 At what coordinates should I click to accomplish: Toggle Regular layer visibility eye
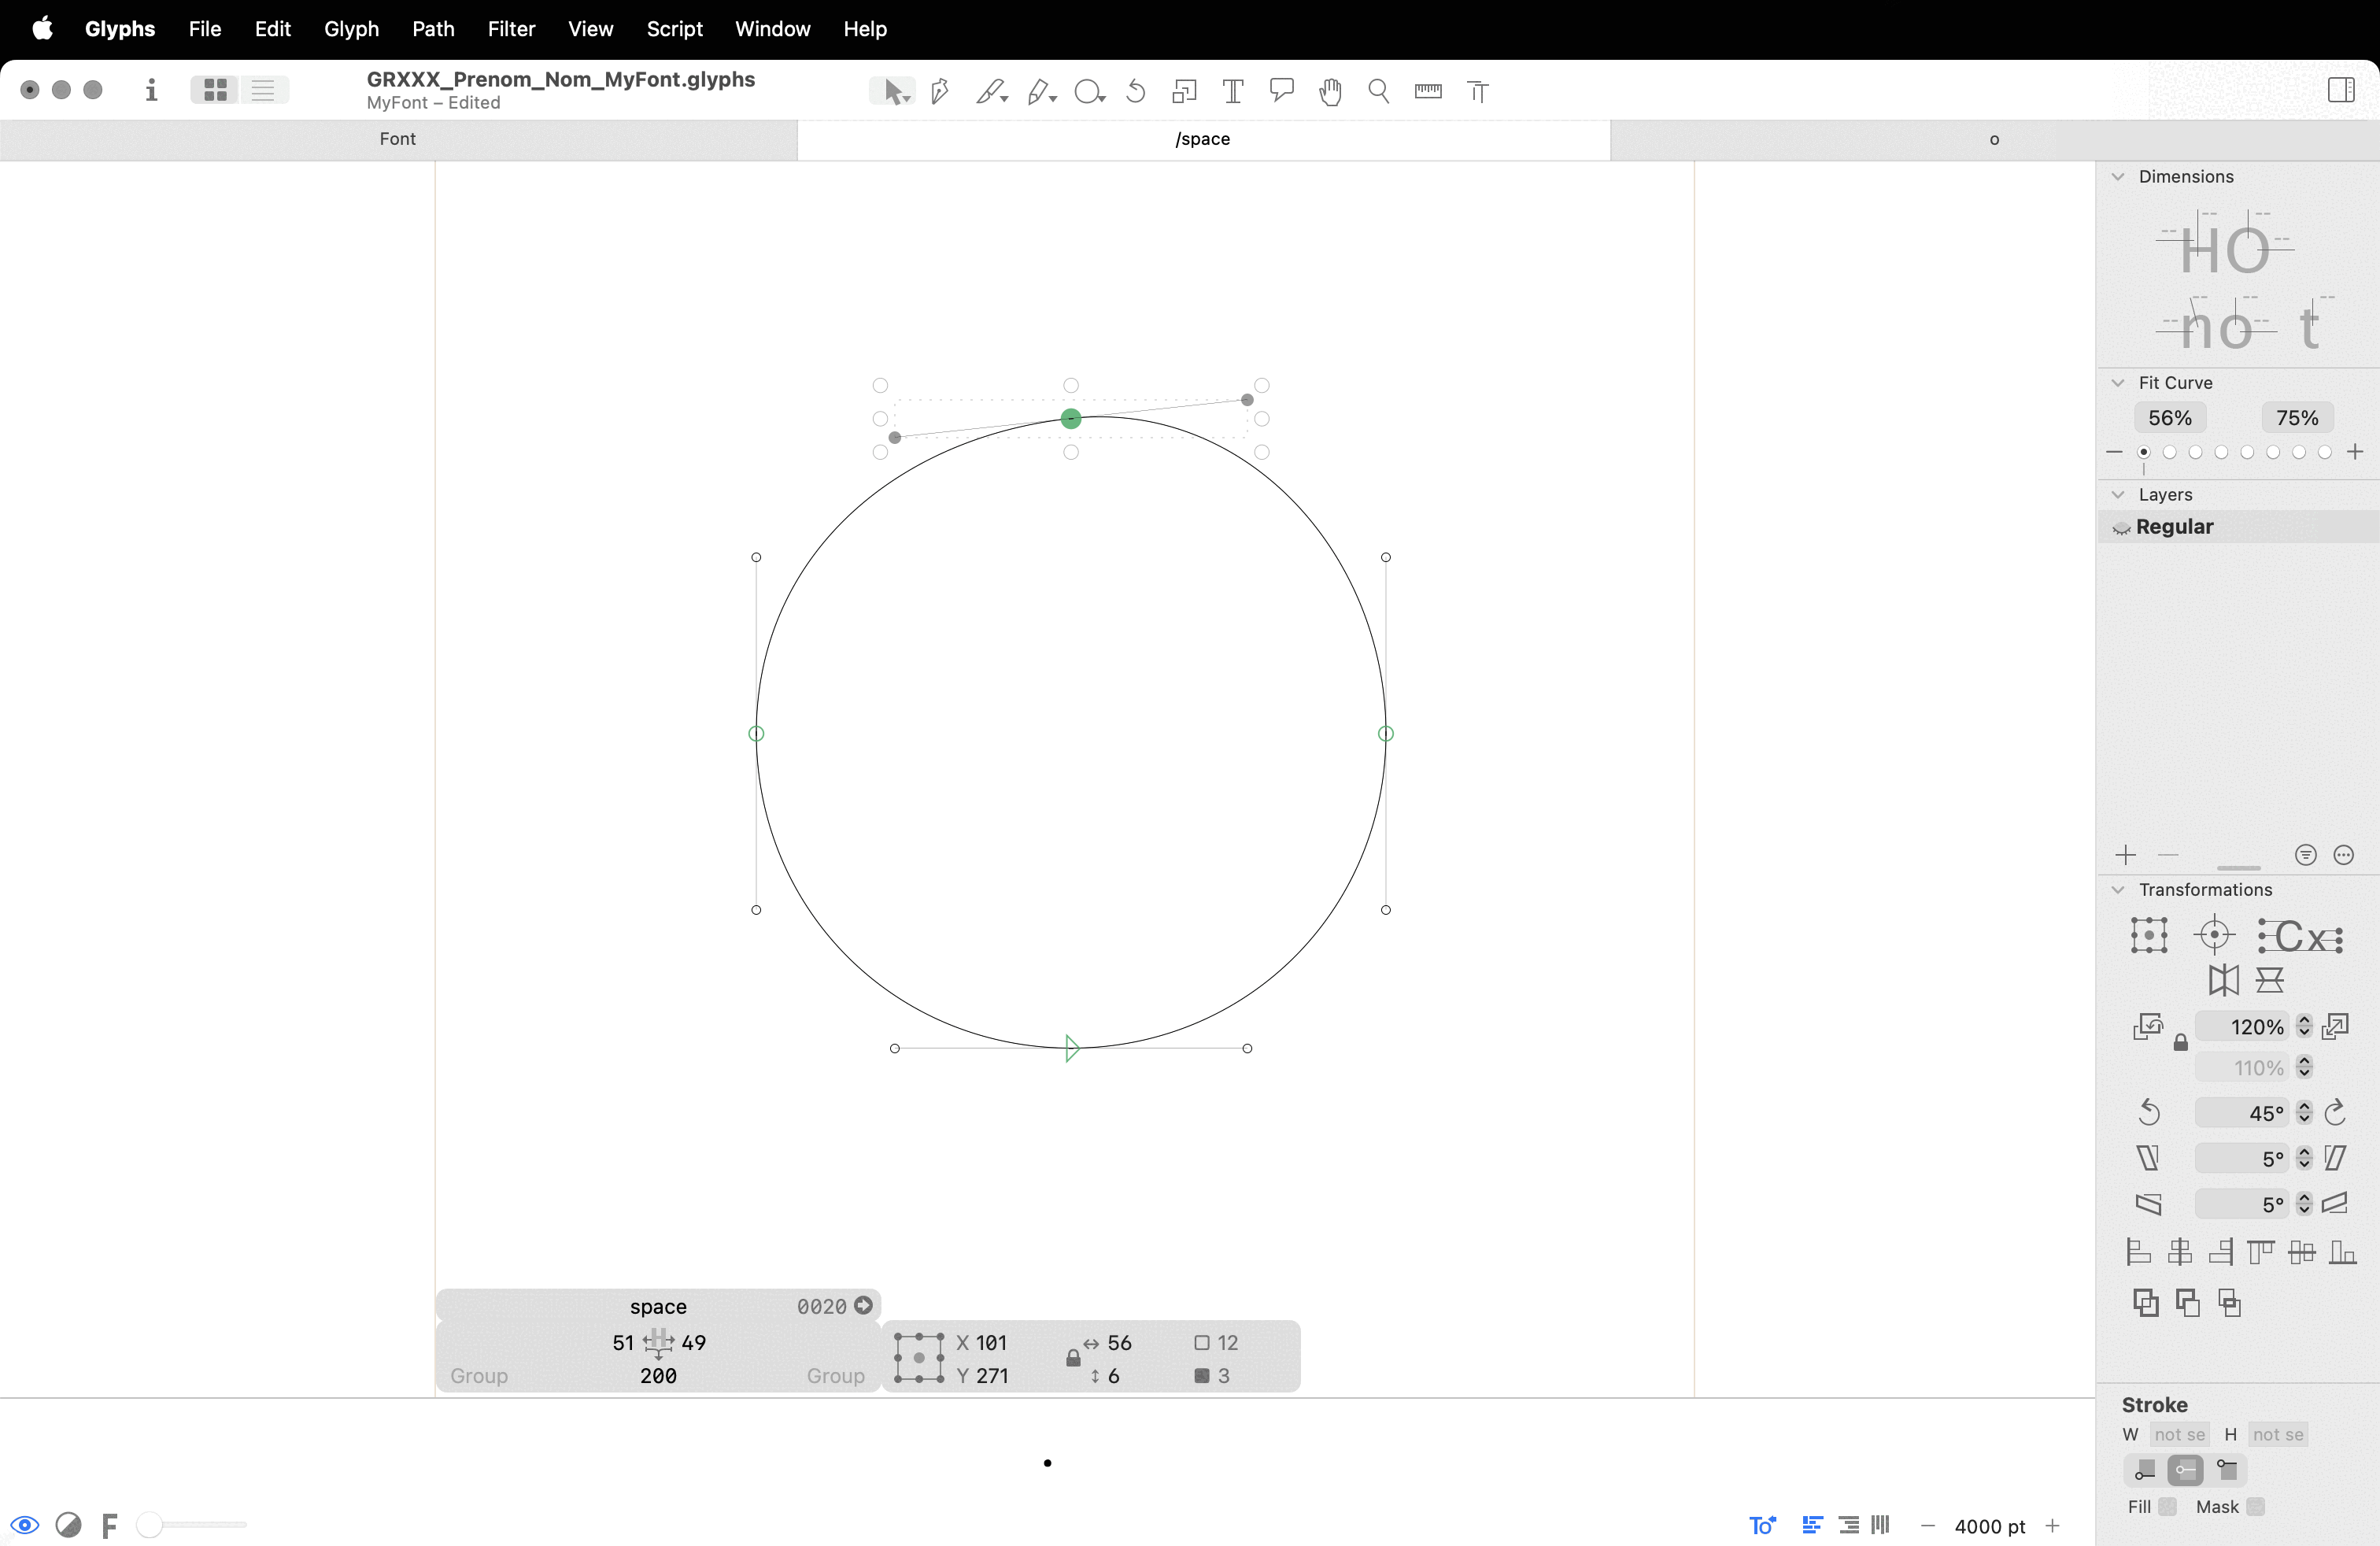click(2120, 527)
